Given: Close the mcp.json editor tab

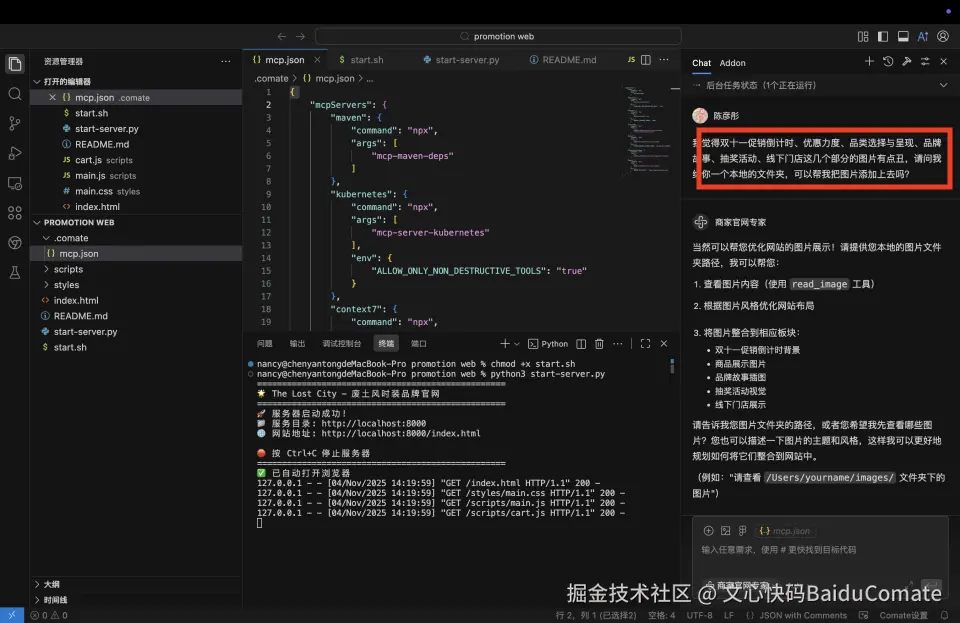Looking at the screenshot, I should coord(317,60).
